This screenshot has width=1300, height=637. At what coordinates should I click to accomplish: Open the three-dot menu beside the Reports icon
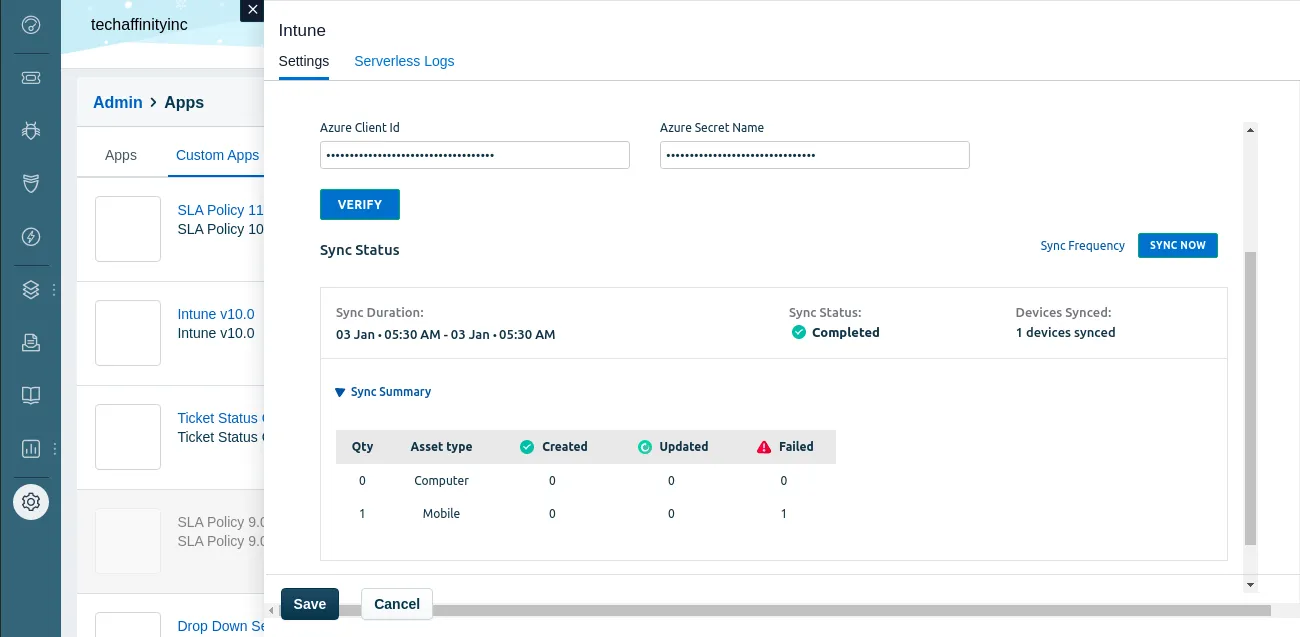click(x=54, y=448)
